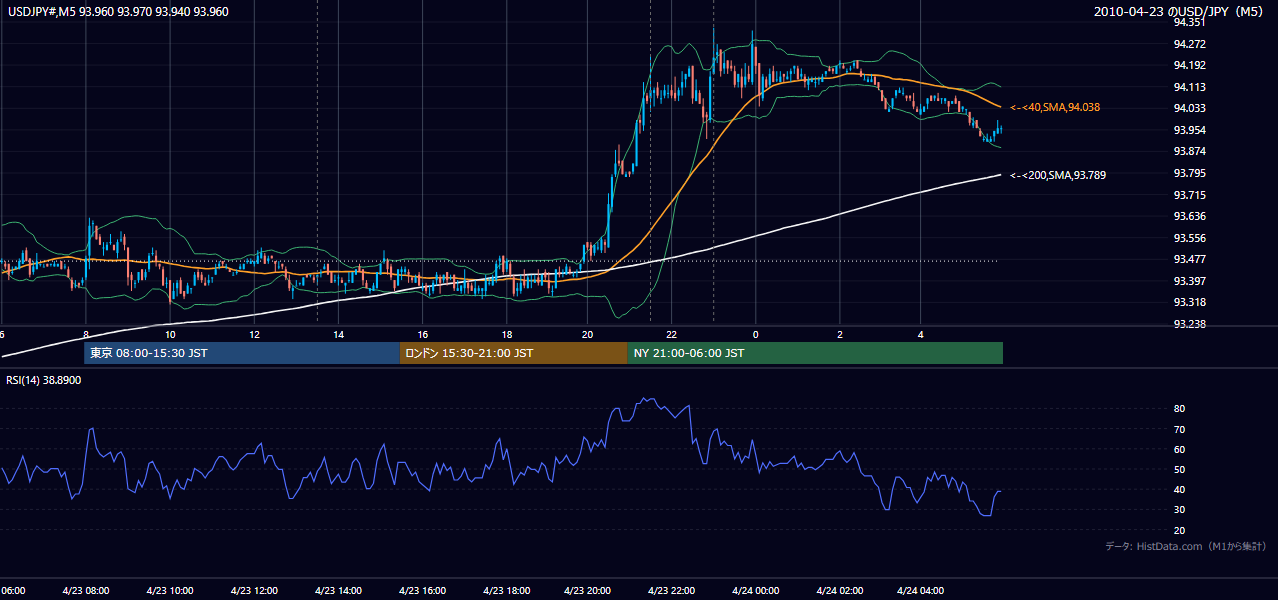Click the 4/24 00:00 time axis label

pyautogui.click(x=756, y=590)
